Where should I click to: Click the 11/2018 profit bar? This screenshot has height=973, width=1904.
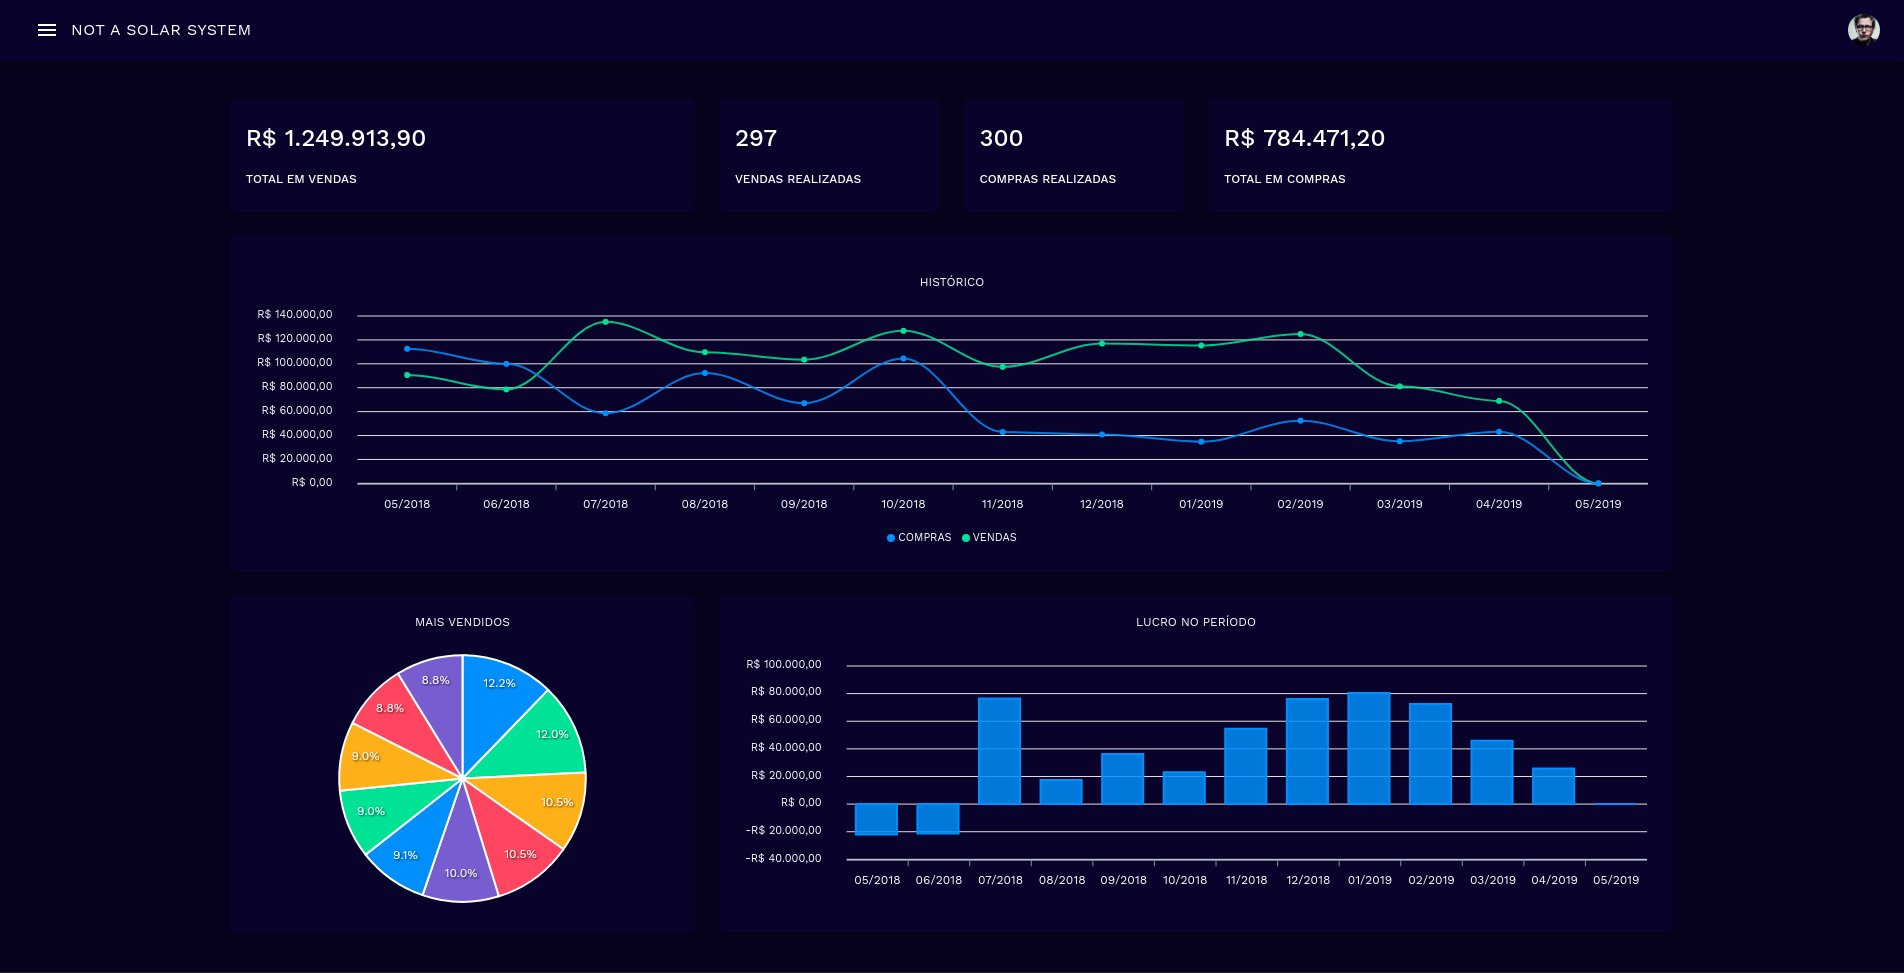tap(1246, 766)
